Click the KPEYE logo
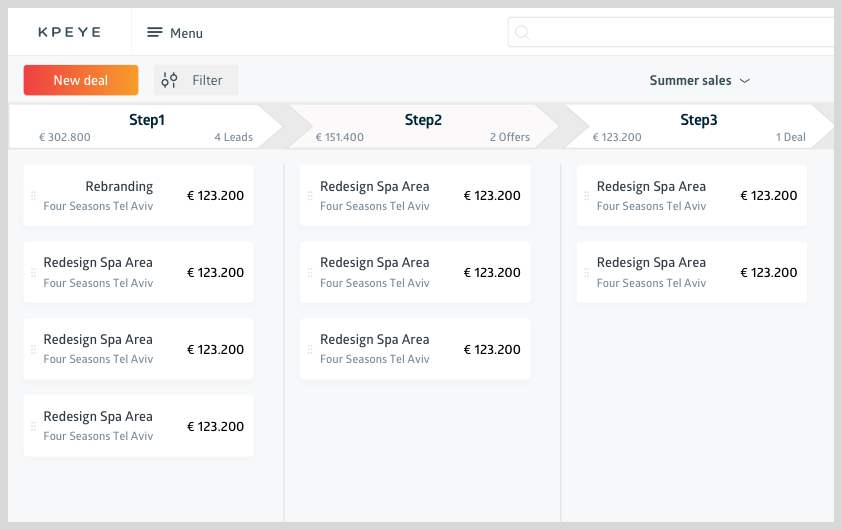The height and width of the screenshot is (530, 842). point(69,32)
